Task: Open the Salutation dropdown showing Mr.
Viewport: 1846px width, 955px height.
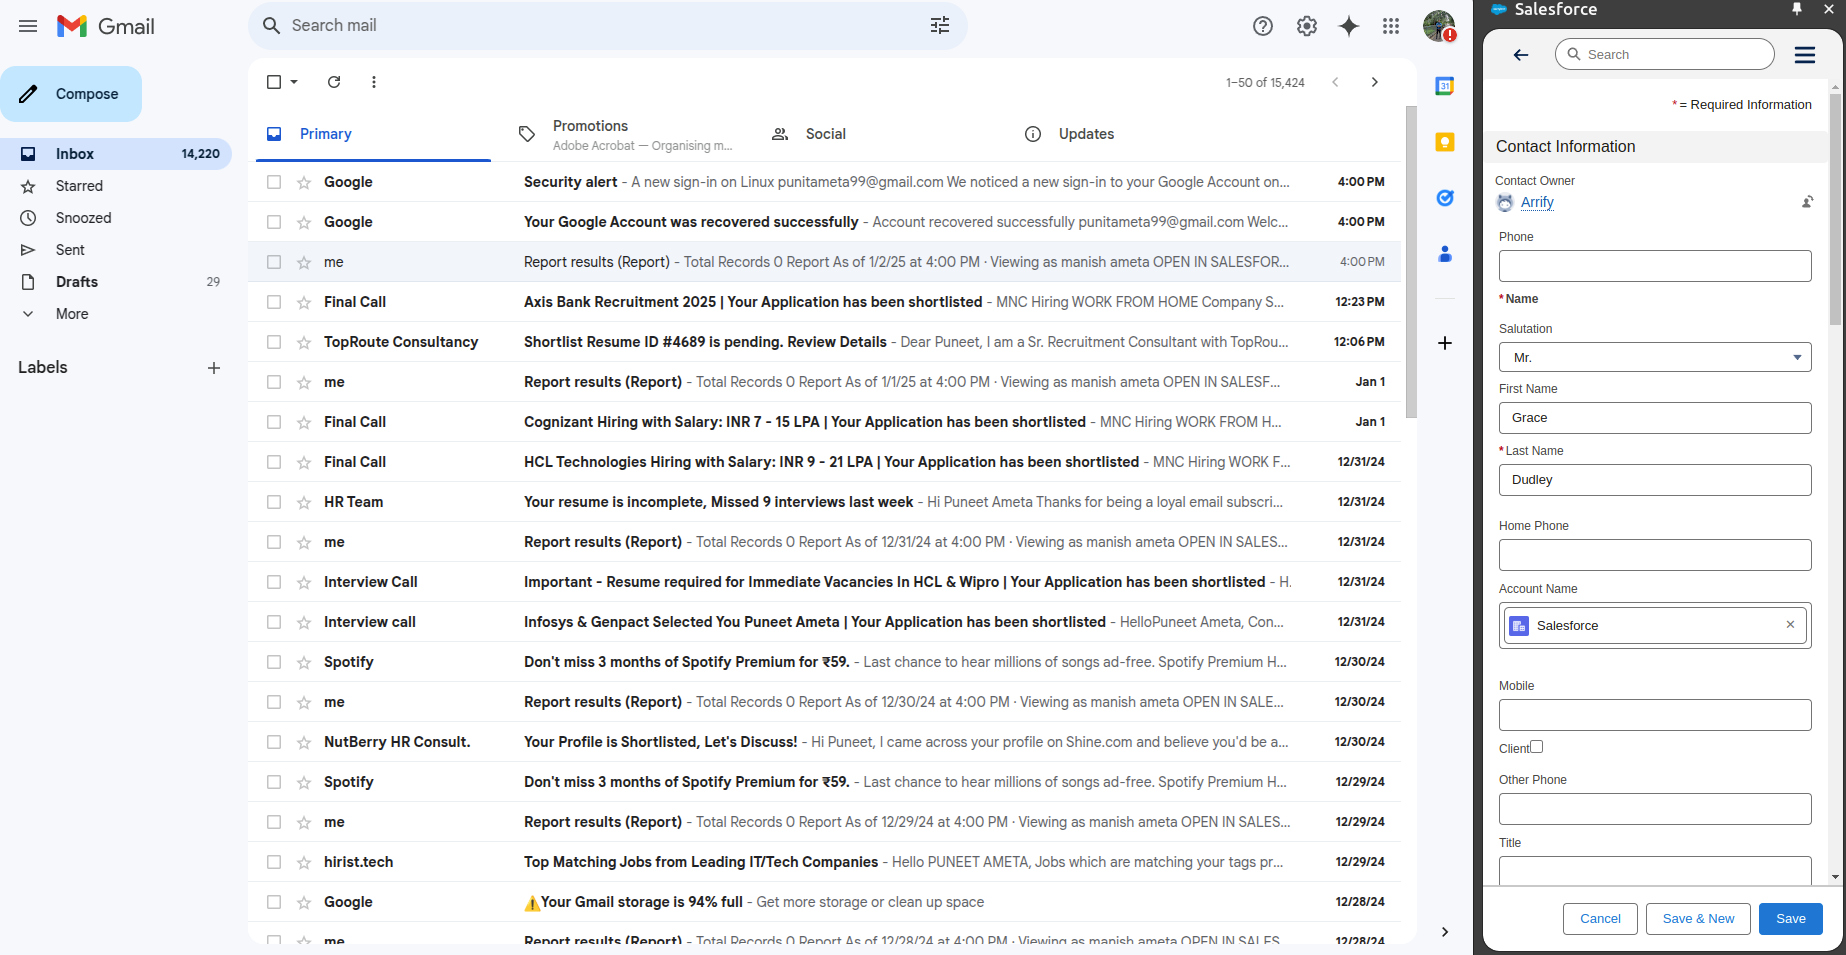Action: click(x=1655, y=357)
